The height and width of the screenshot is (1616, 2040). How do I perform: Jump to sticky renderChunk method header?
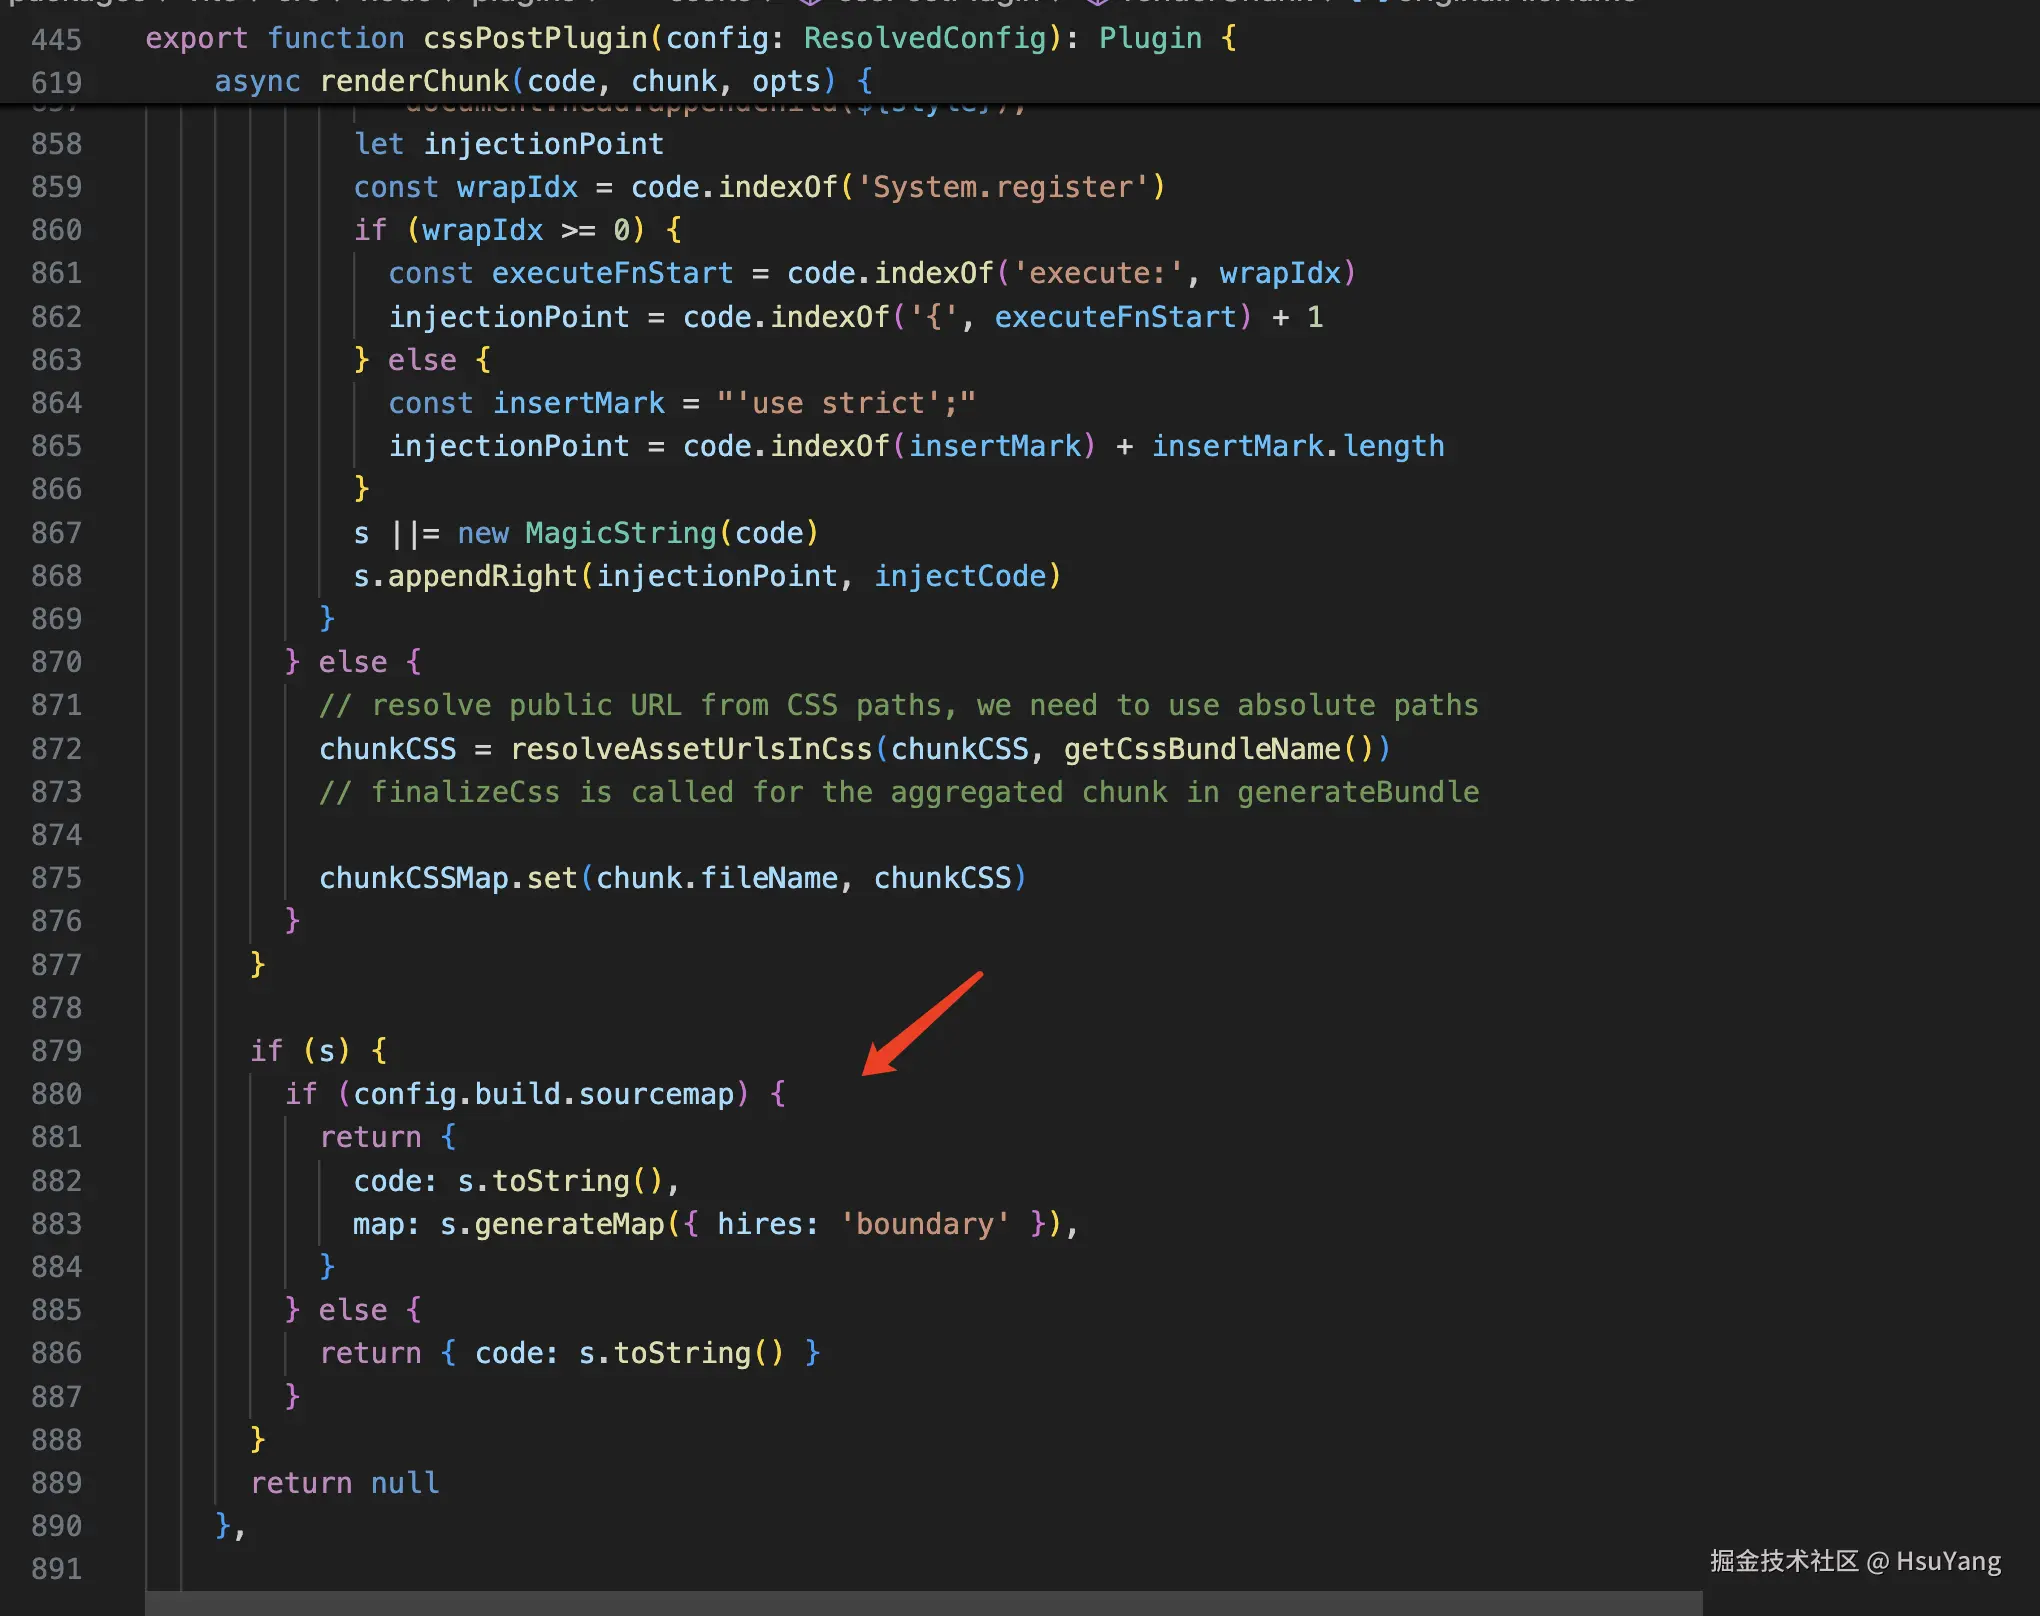[x=414, y=81]
